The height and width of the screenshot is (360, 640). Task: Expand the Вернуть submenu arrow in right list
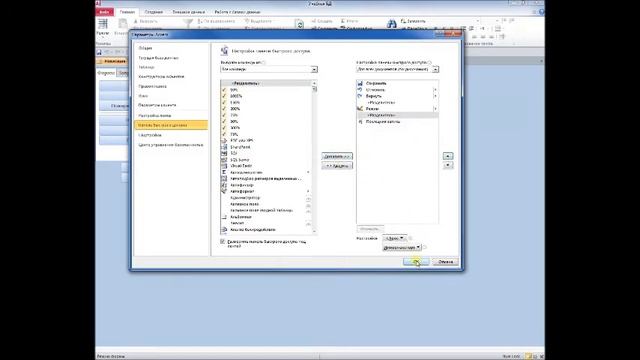435,96
